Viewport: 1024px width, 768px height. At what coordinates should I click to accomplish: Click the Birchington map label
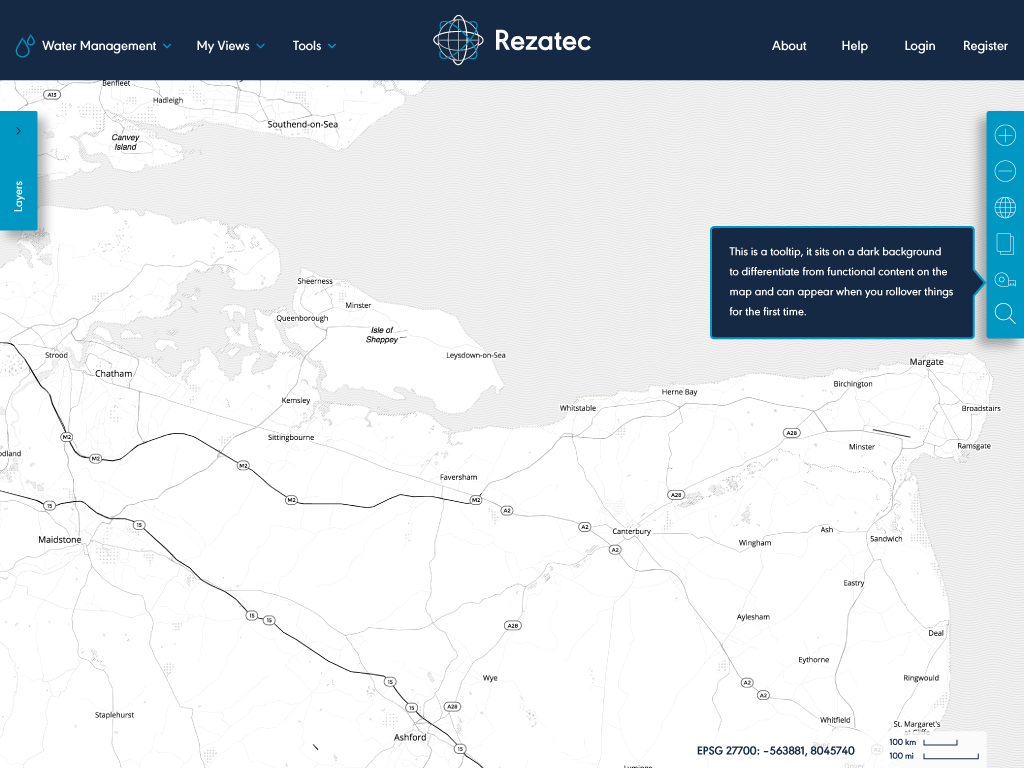(x=853, y=384)
